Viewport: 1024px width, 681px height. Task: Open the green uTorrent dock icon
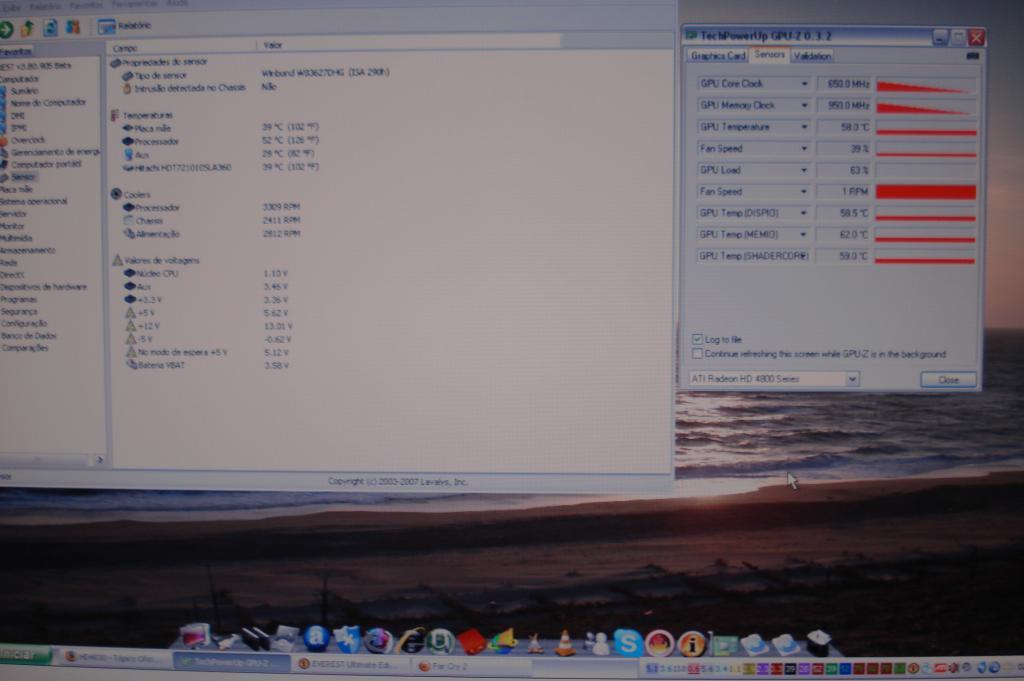pyautogui.click(x=440, y=642)
